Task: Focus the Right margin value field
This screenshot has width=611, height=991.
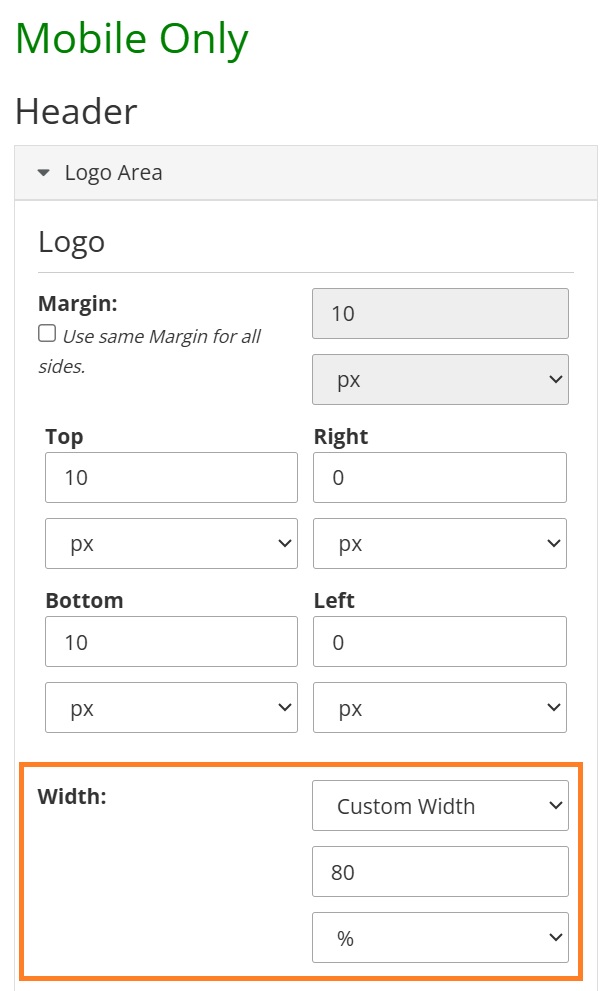Action: coord(440,477)
